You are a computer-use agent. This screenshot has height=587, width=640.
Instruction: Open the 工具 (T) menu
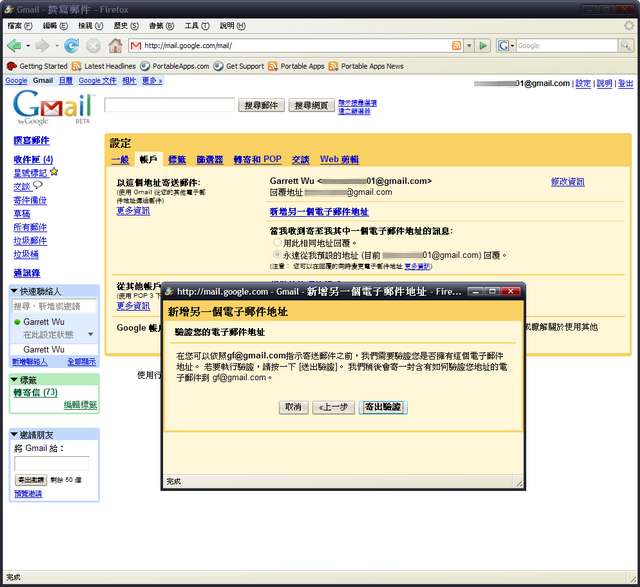pyautogui.click(x=197, y=26)
